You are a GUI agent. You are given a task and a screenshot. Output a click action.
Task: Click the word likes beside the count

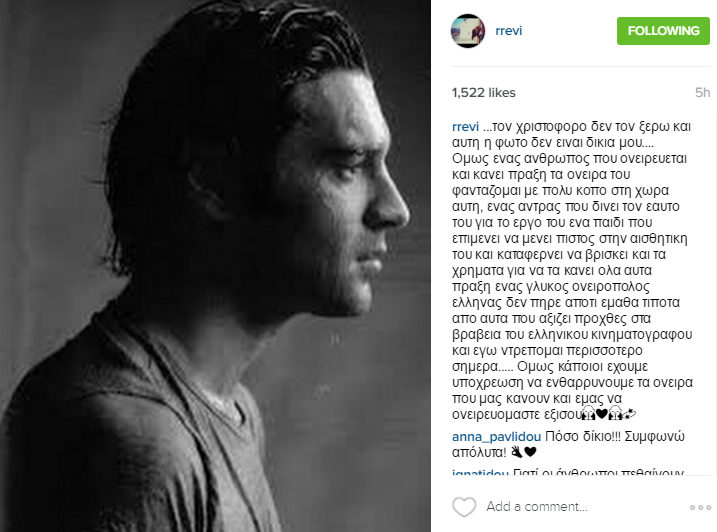(x=502, y=92)
